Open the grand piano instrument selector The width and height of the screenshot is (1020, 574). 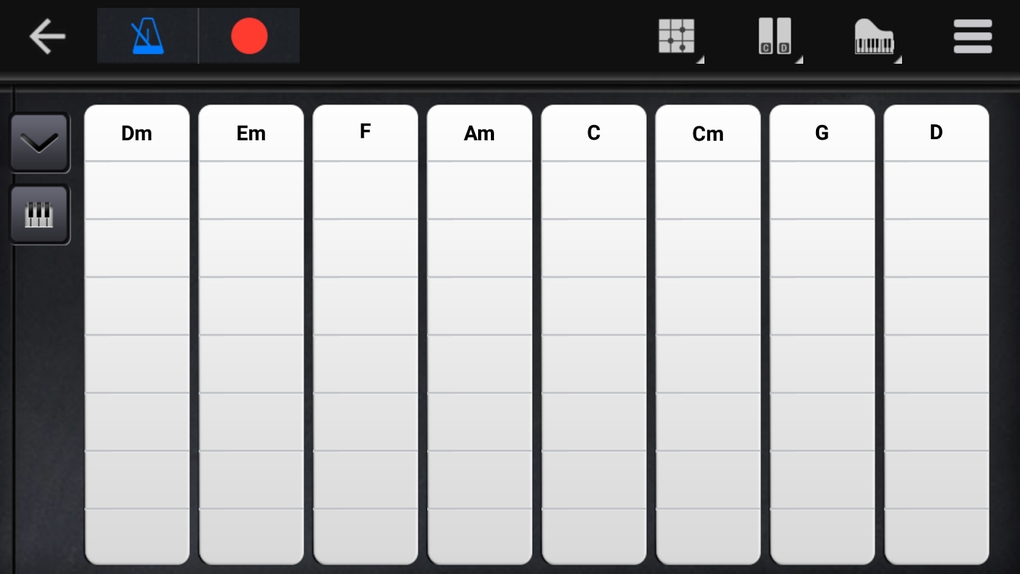pyautogui.click(x=876, y=36)
